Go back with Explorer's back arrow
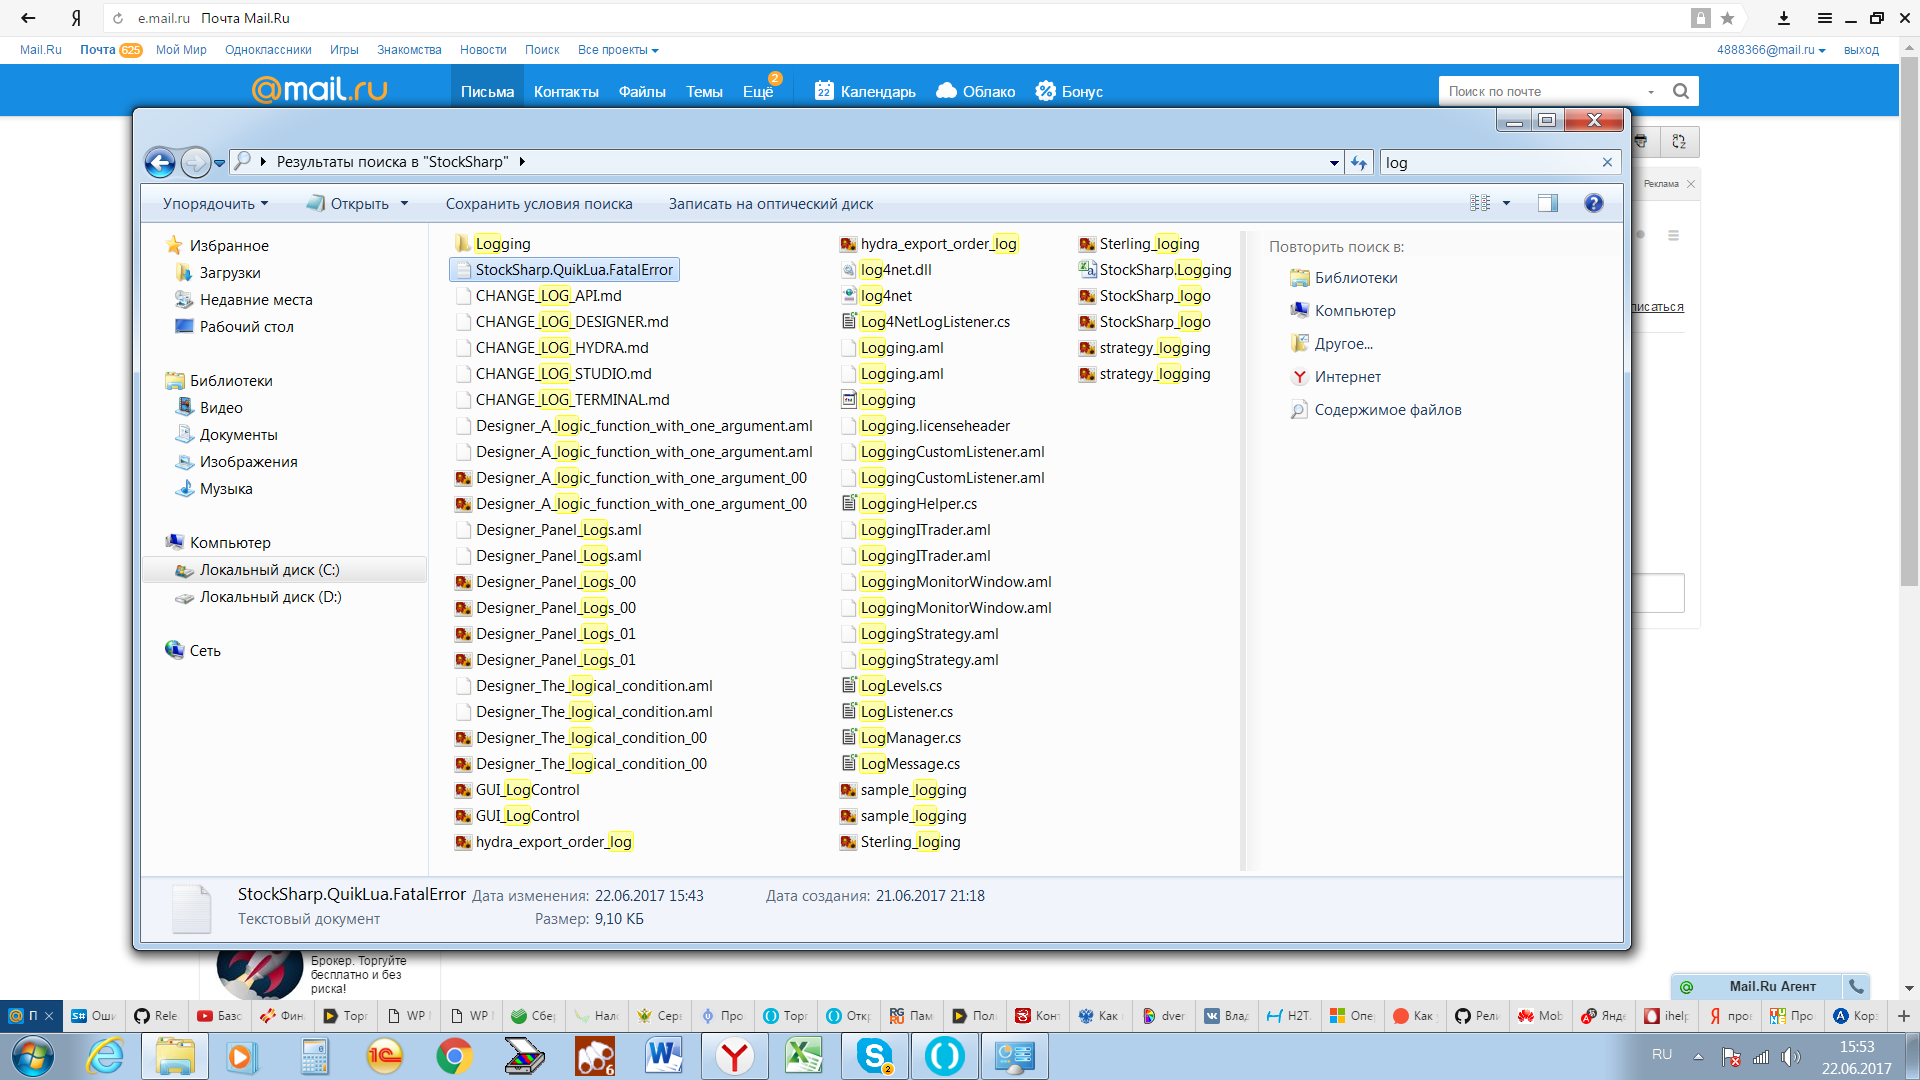Image resolution: width=1920 pixels, height=1080 pixels. 160,162
